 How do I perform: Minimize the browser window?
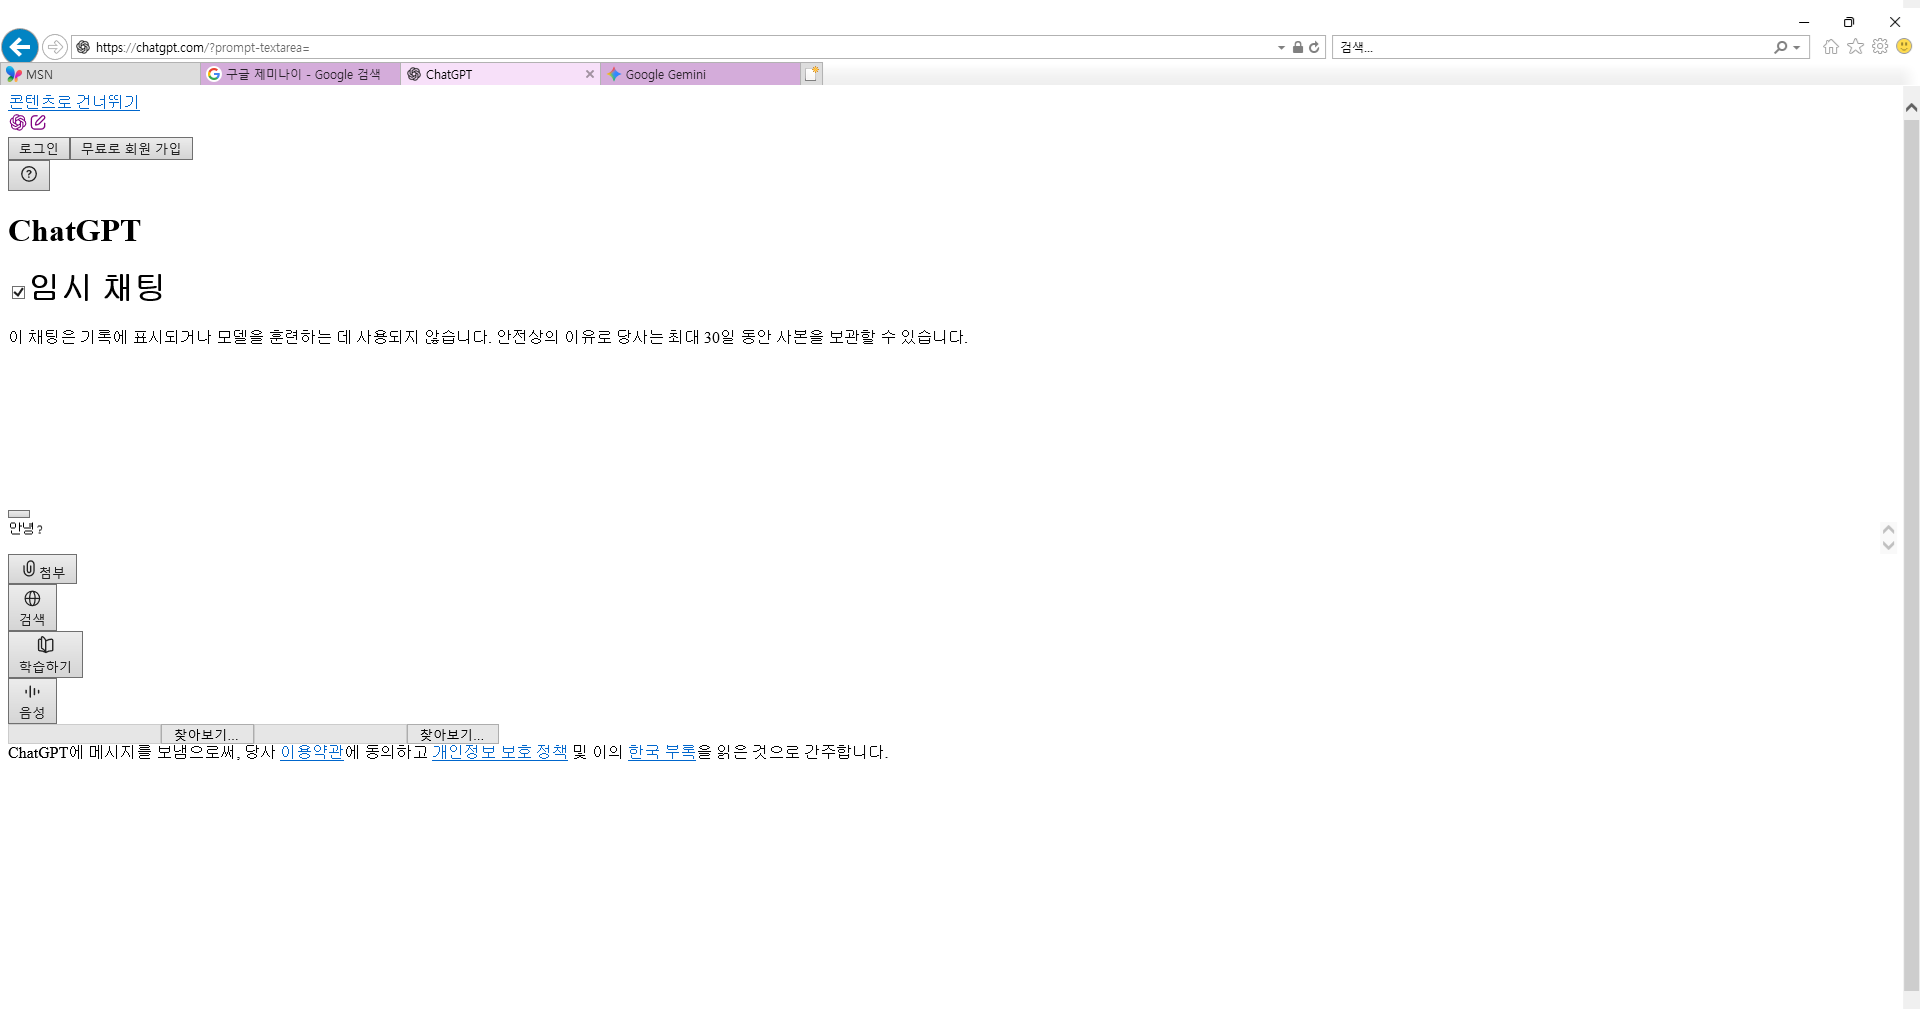coord(1804,21)
